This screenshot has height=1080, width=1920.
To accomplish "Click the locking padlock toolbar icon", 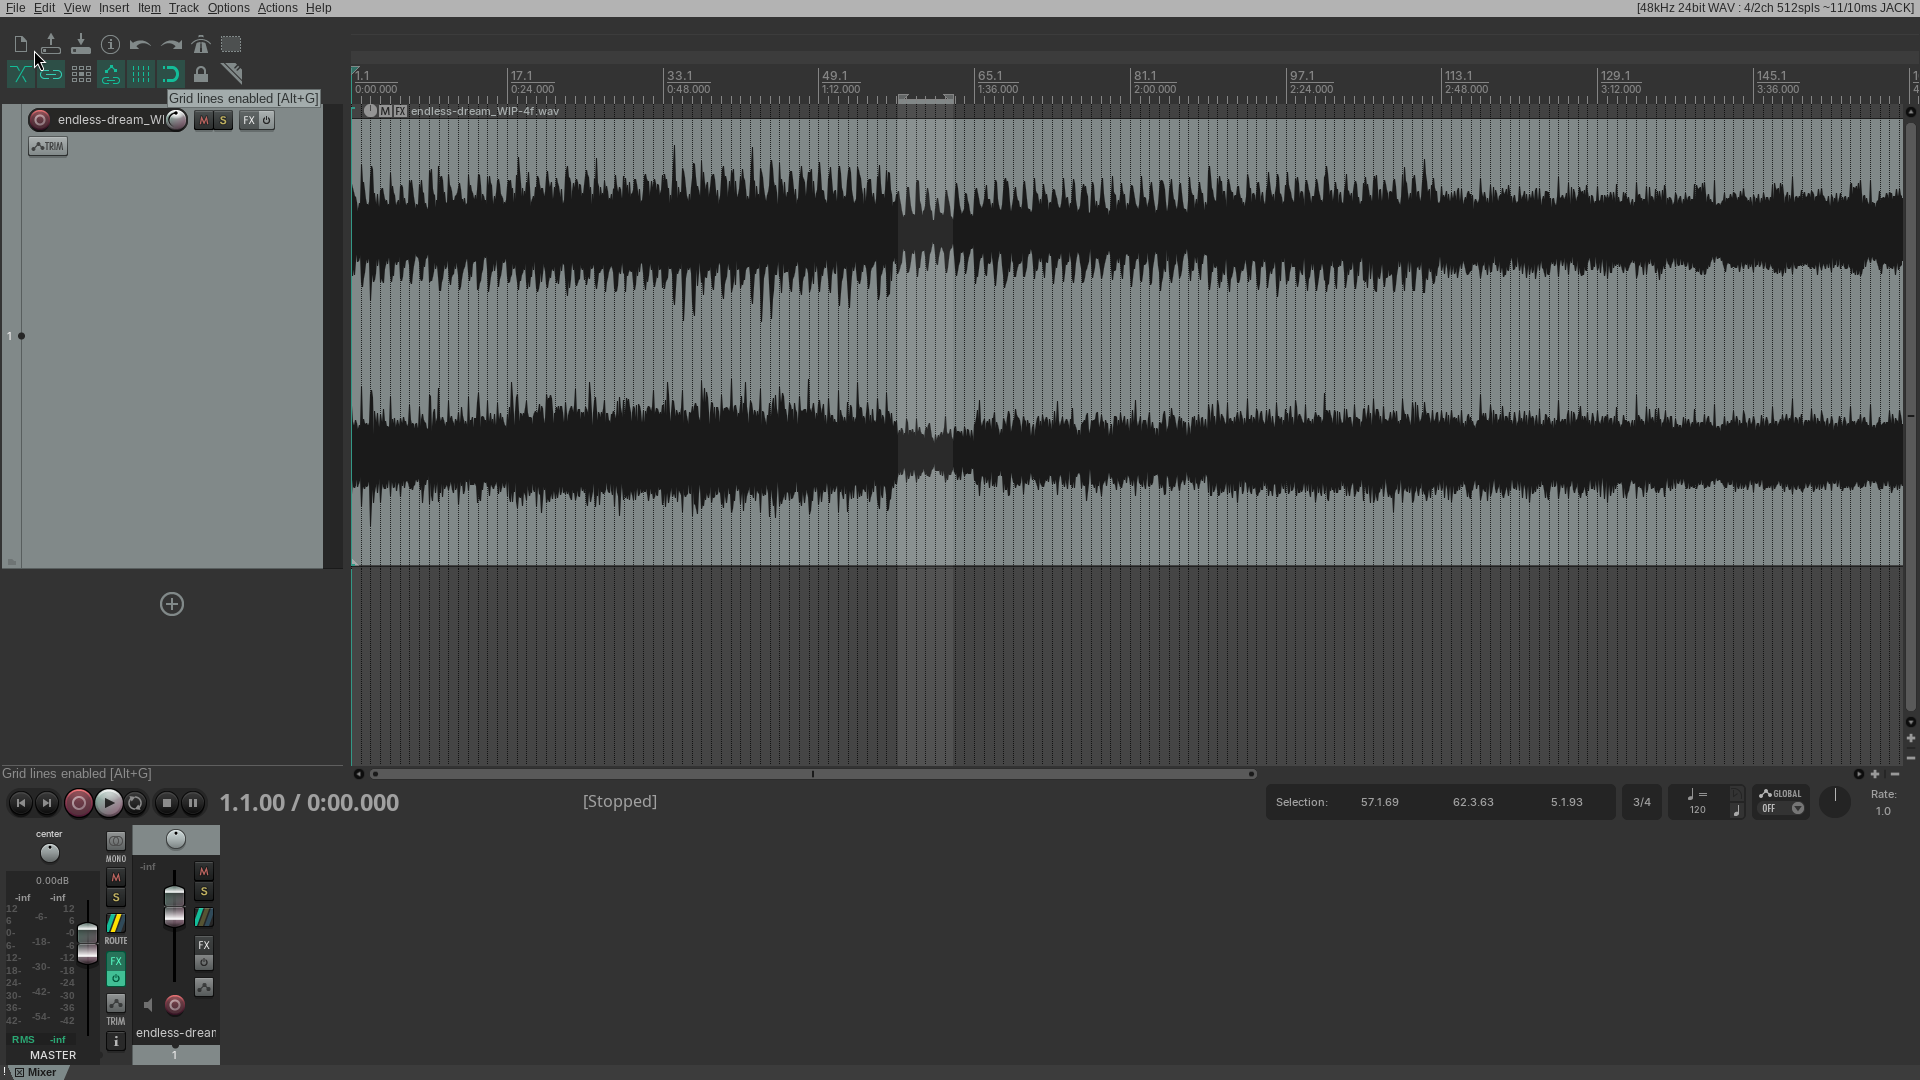I will pyautogui.click(x=201, y=74).
